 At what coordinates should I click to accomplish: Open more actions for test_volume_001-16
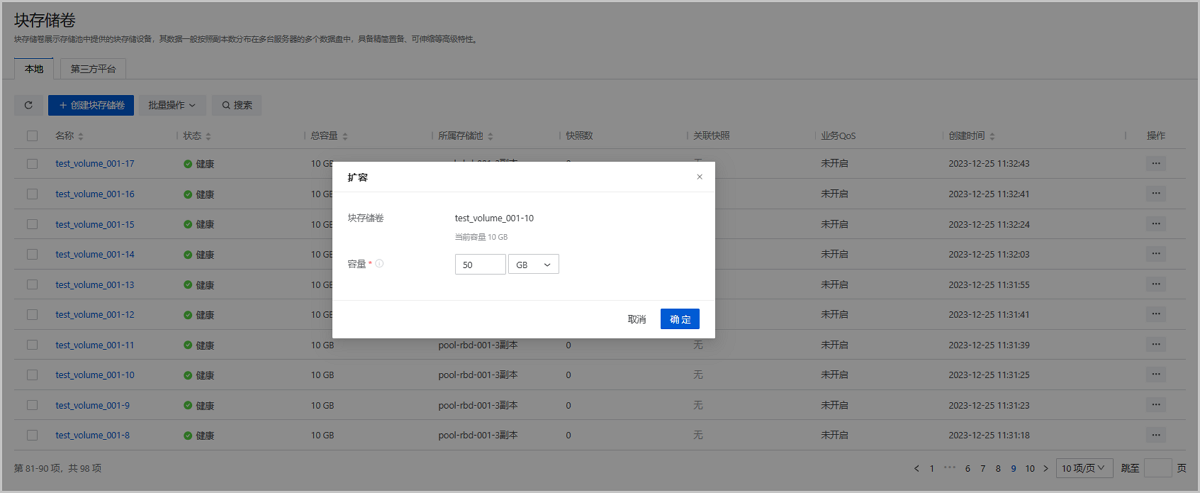pos(1156,194)
